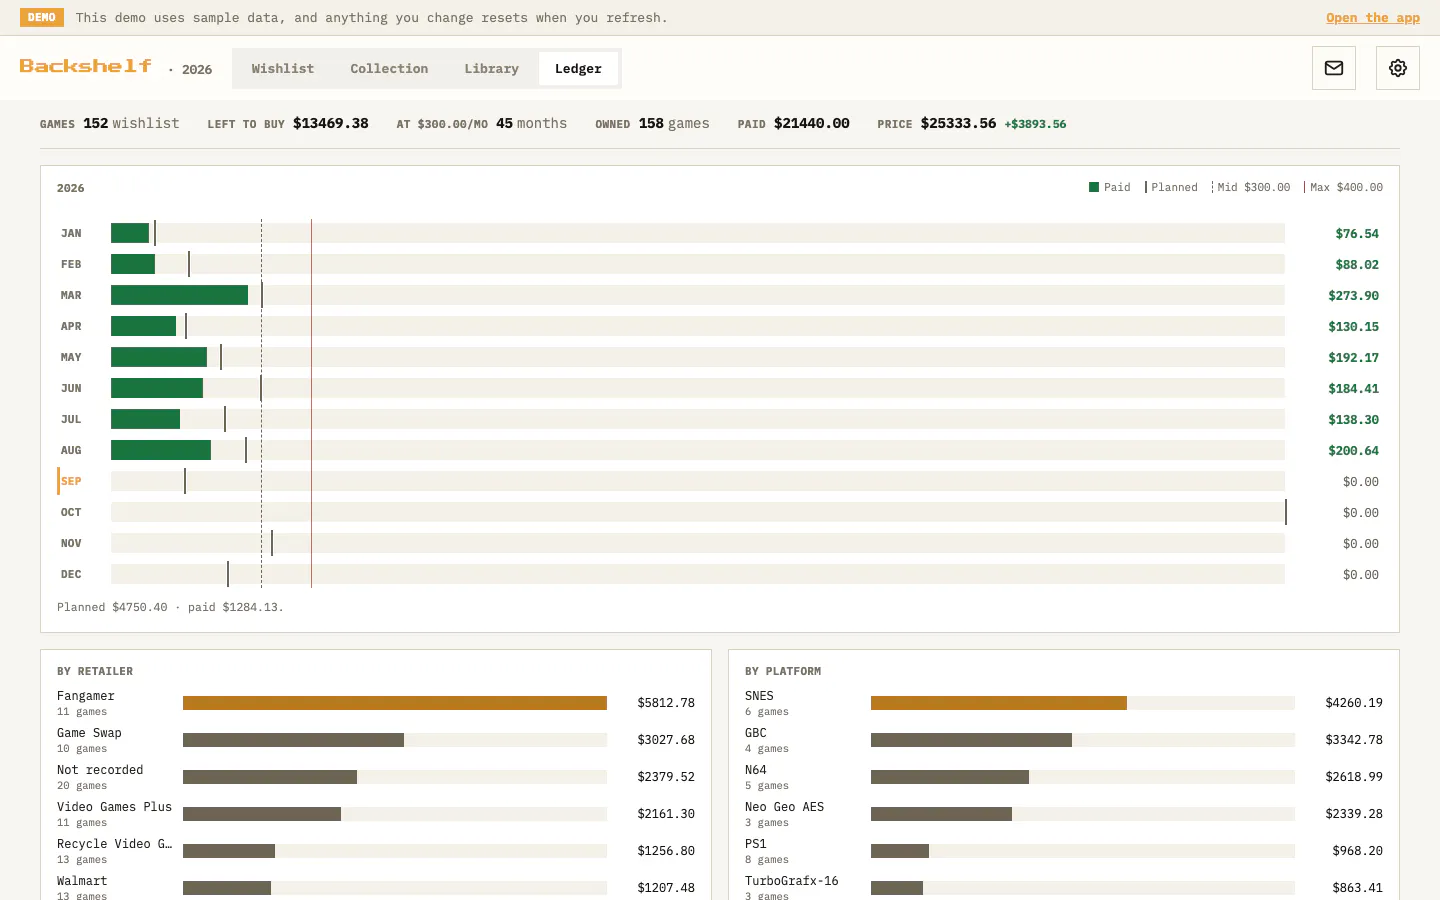Click the SNES platform bar
Image resolution: width=1440 pixels, height=900 pixels.
(999, 703)
